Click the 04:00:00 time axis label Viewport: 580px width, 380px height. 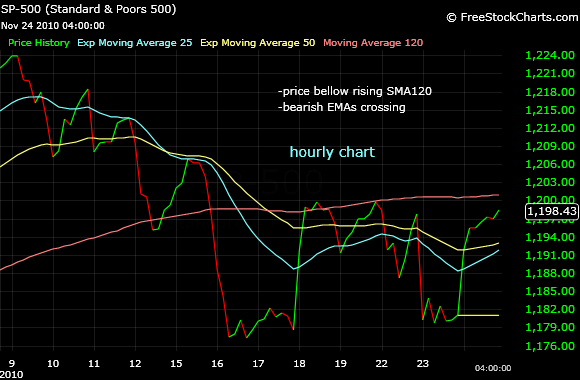click(493, 368)
